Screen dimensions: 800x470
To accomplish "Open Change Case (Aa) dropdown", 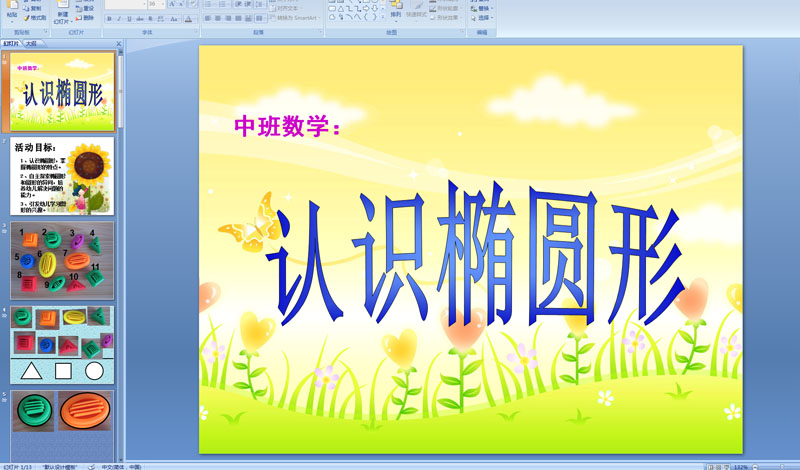I will tap(174, 19).
